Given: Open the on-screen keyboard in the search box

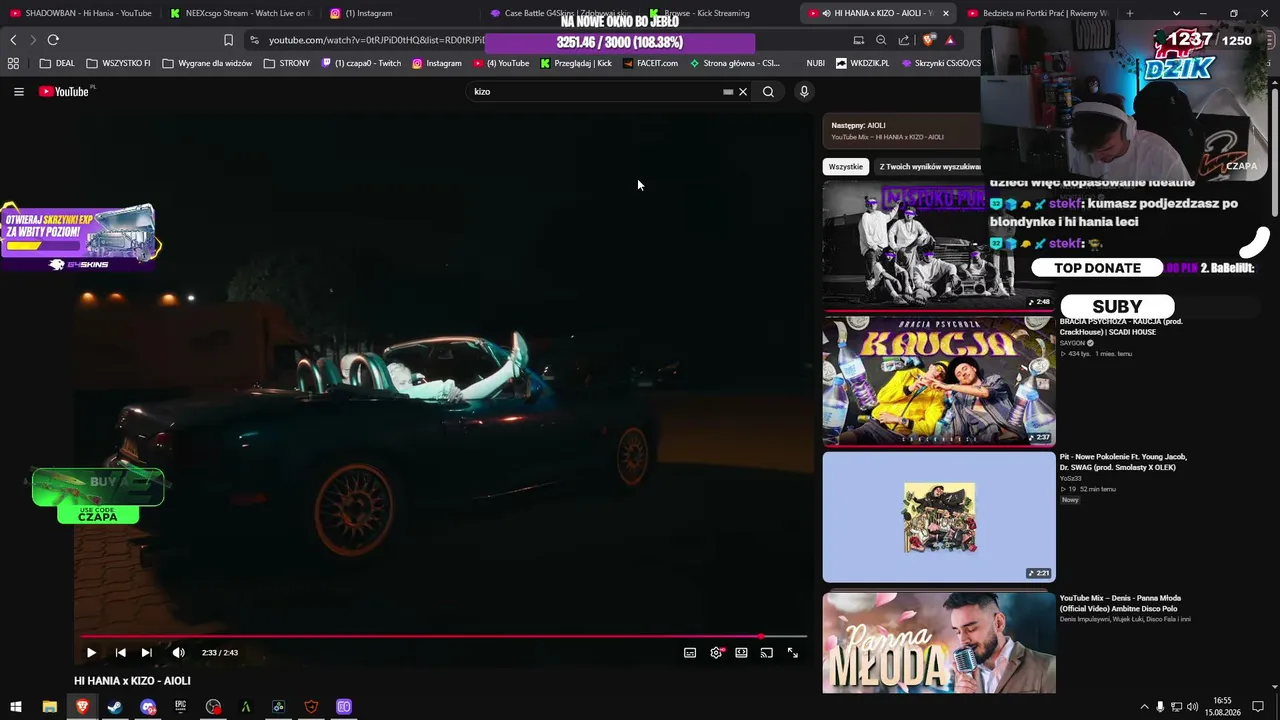Looking at the screenshot, I should [728, 92].
